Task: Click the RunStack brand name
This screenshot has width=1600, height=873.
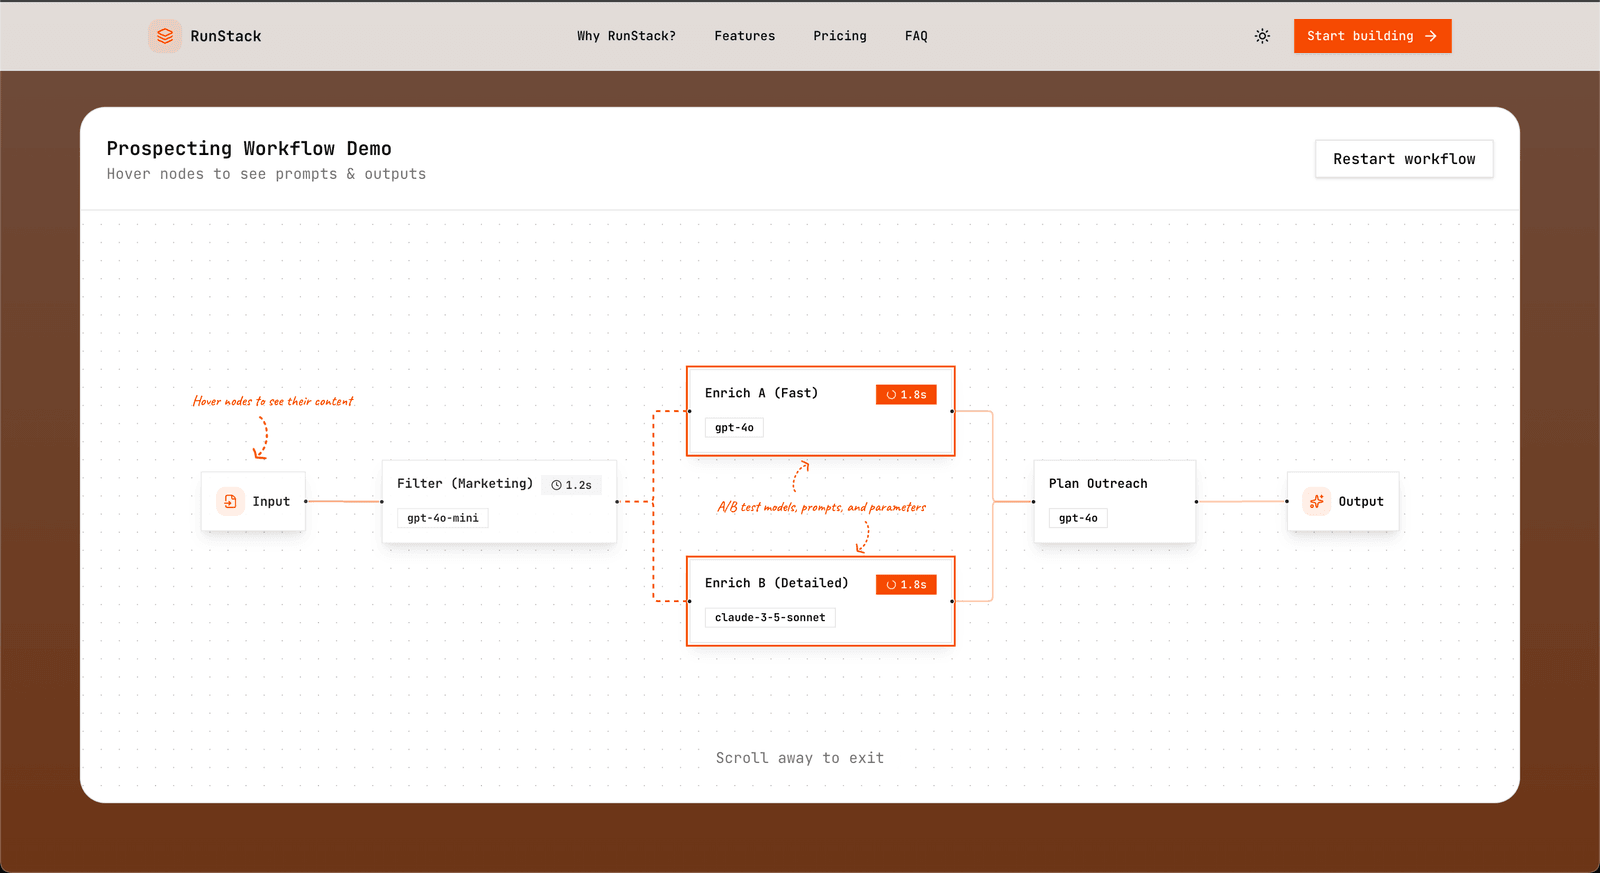Action: pyautogui.click(x=226, y=36)
